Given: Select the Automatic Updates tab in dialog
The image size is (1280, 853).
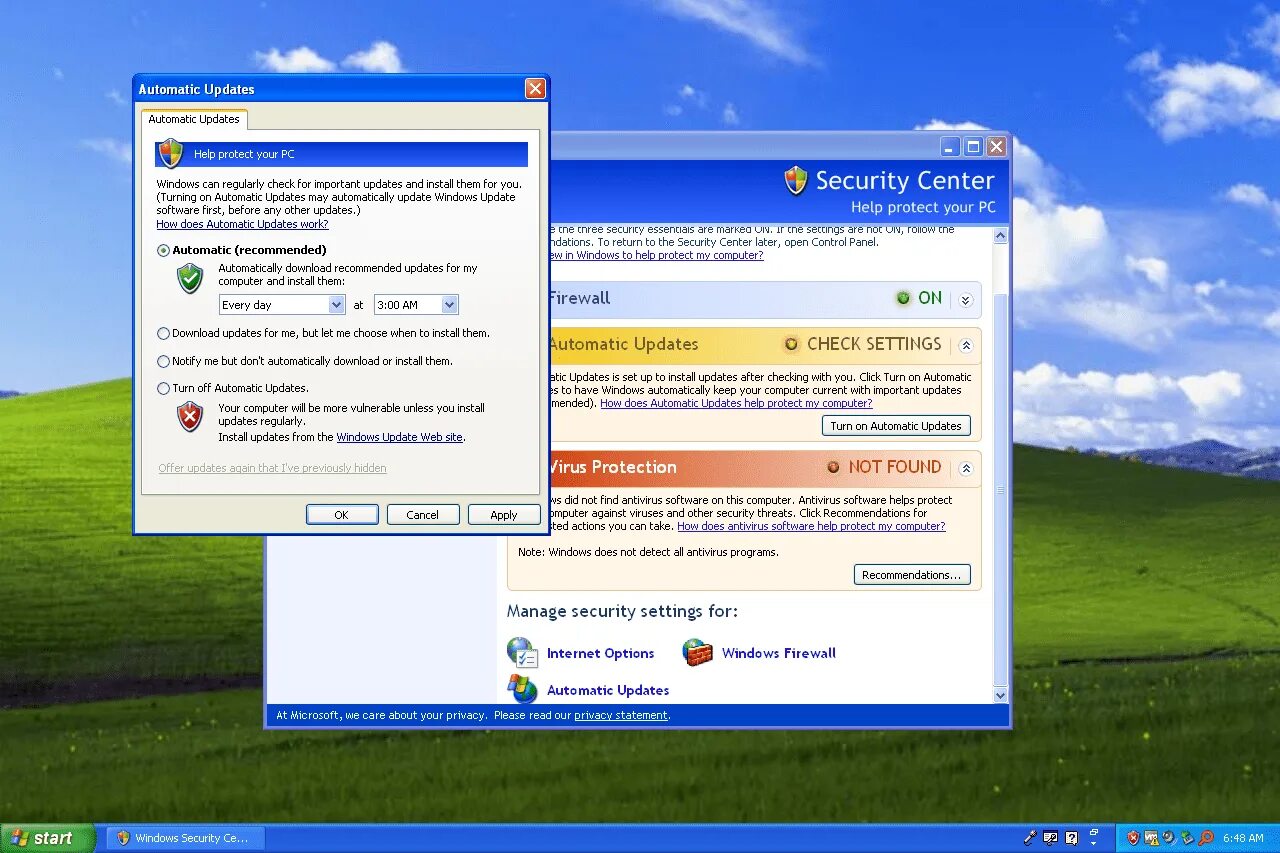Looking at the screenshot, I should tap(194, 119).
